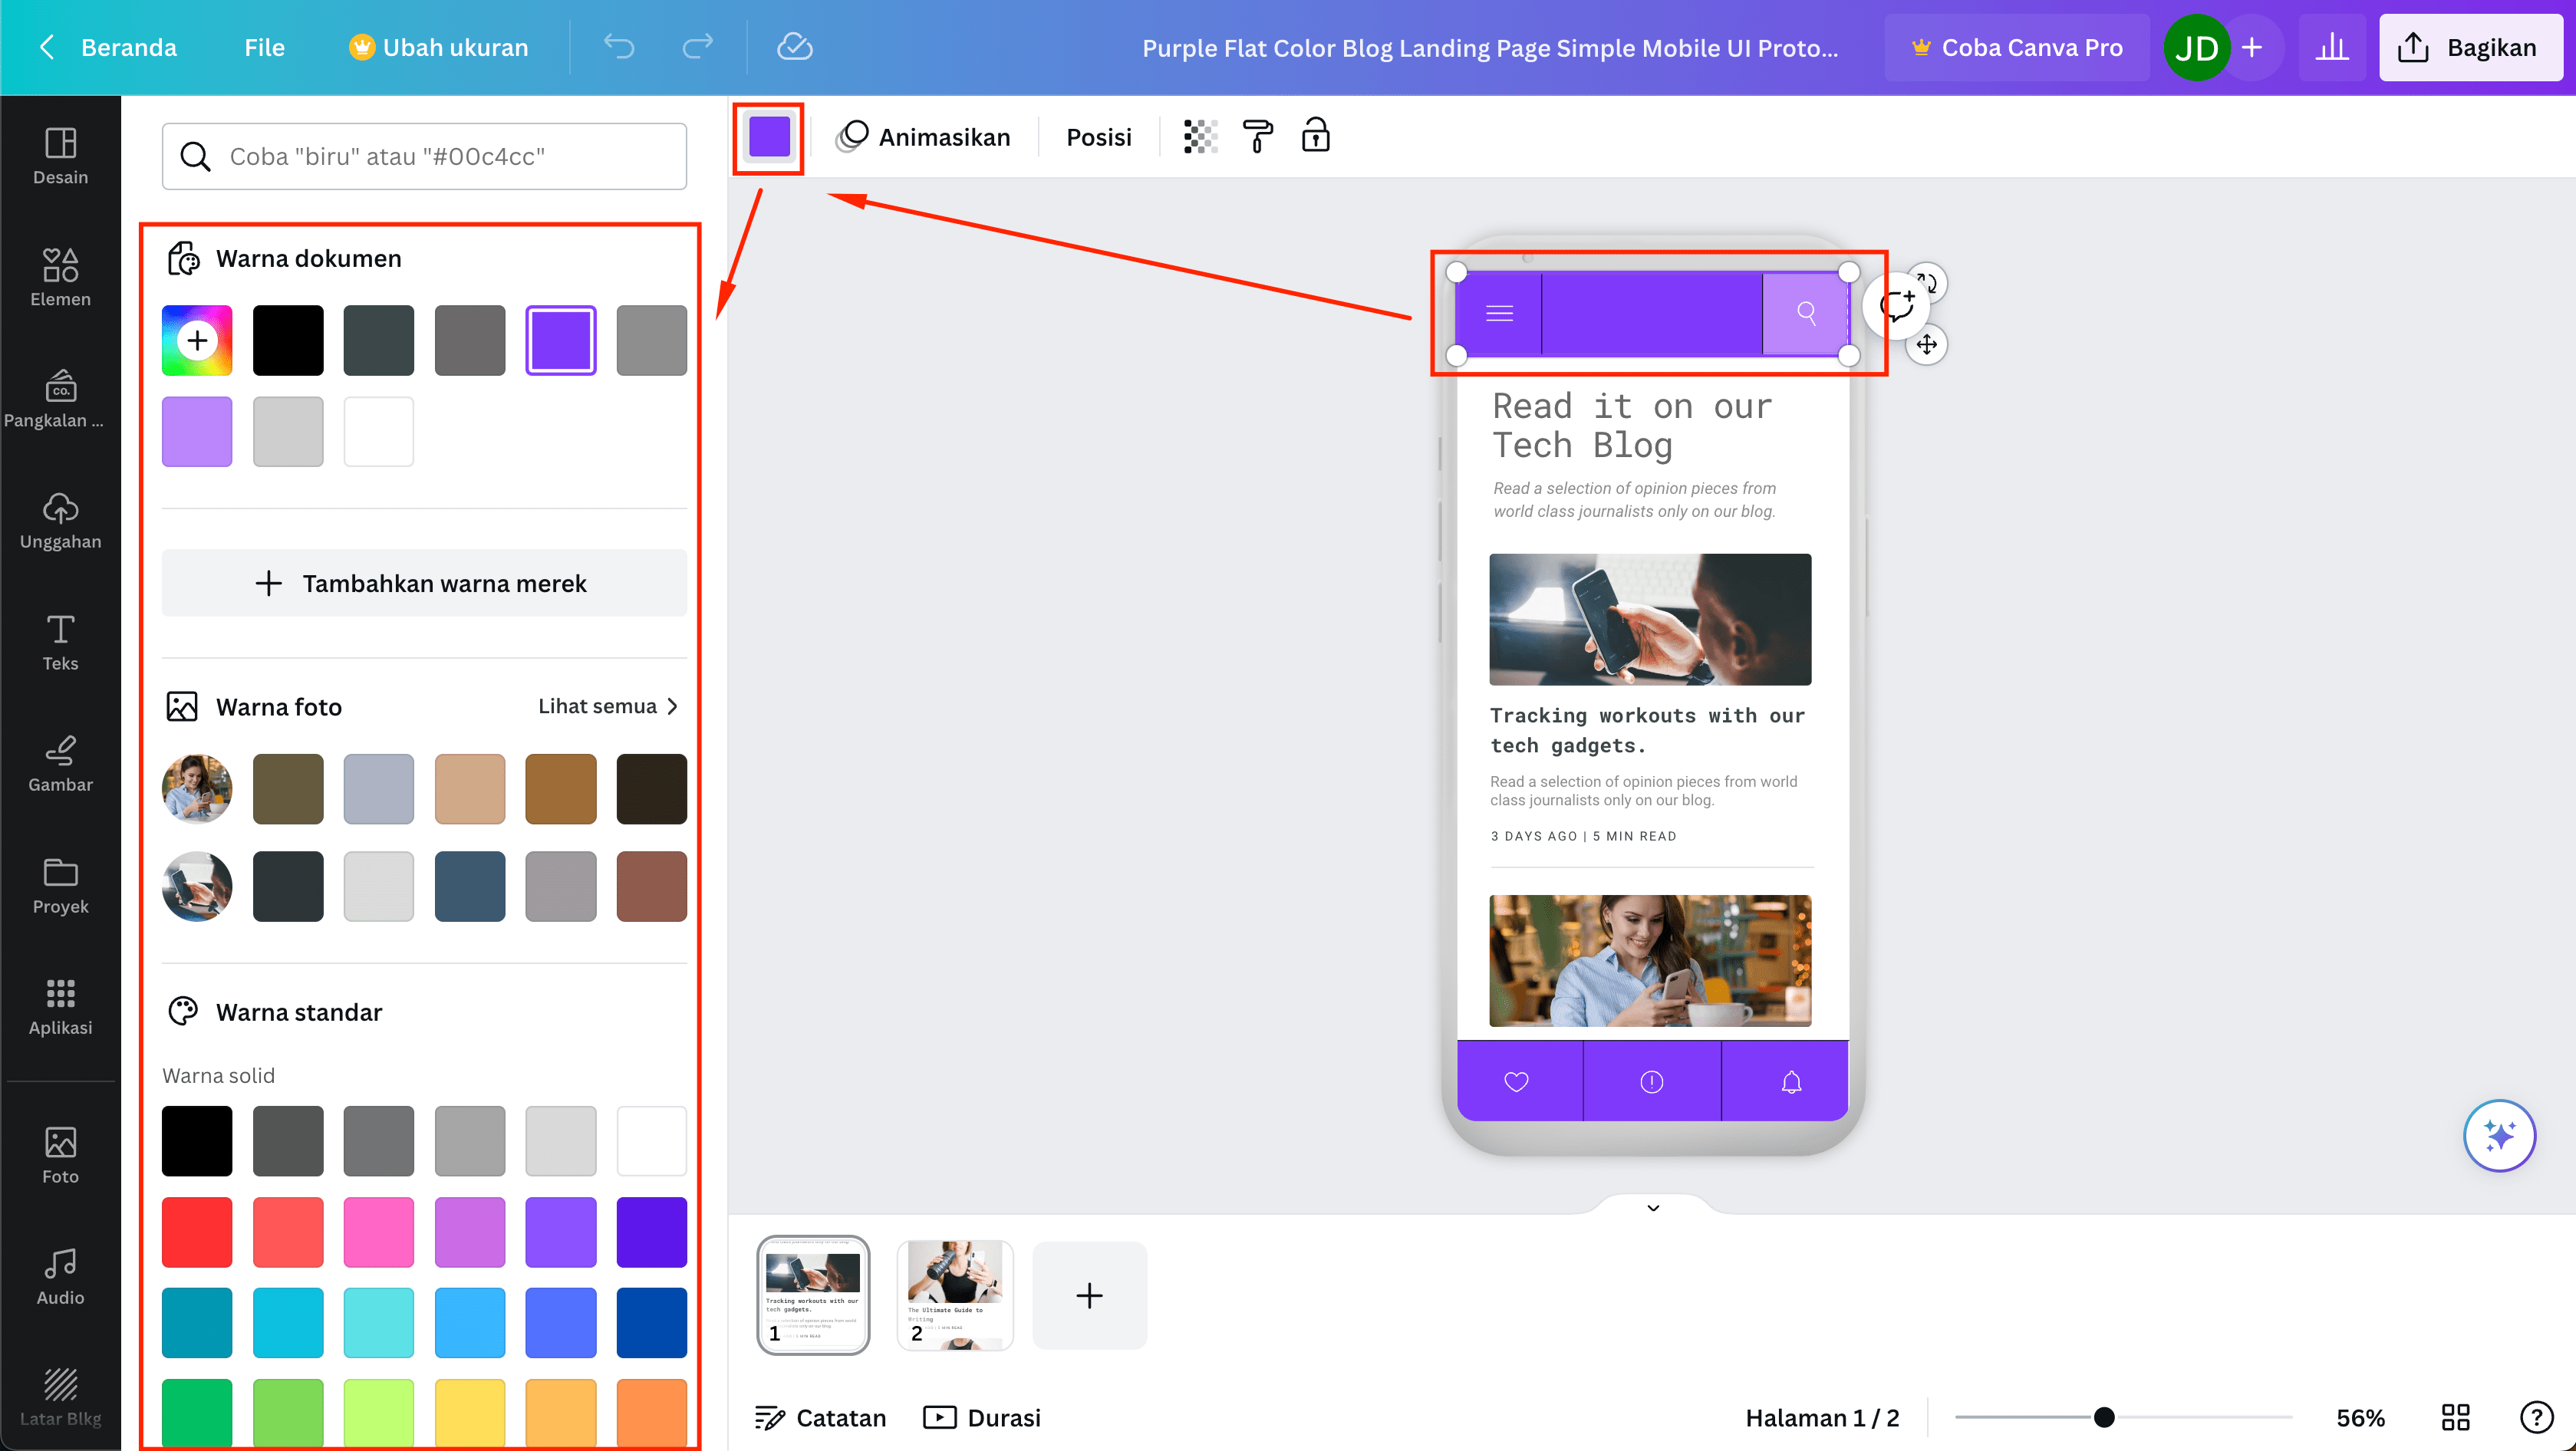Open the grid view icon
This screenshot has width=2576, height=1451.
click(2455, 1417)
